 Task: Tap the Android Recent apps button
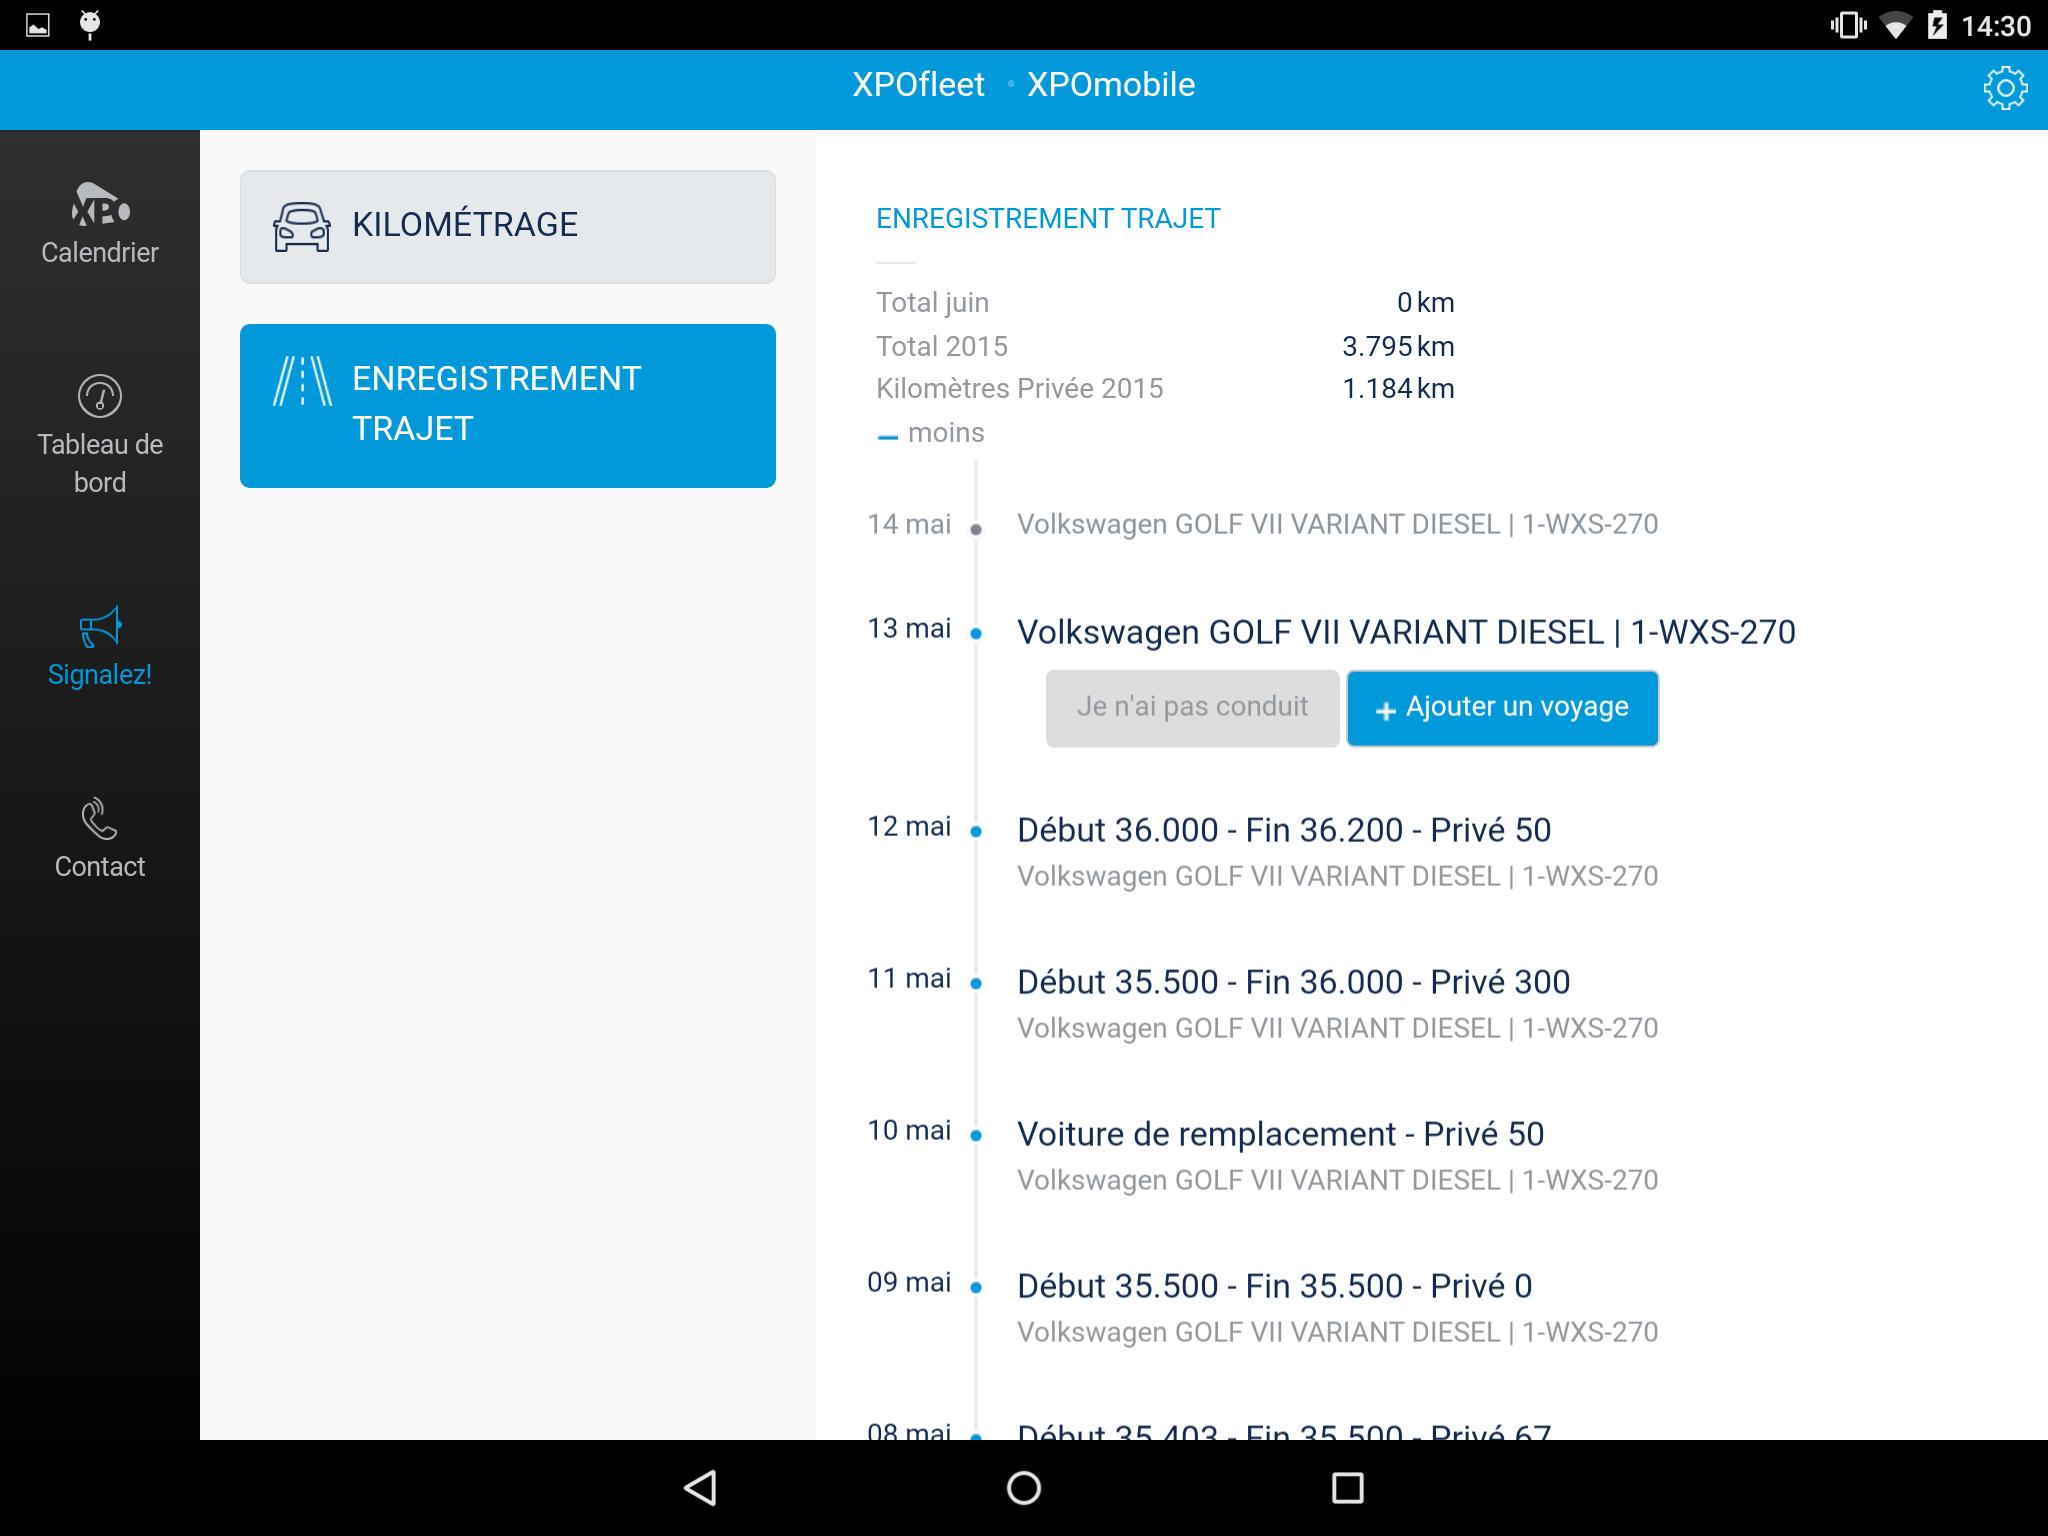(1347, 1488)
